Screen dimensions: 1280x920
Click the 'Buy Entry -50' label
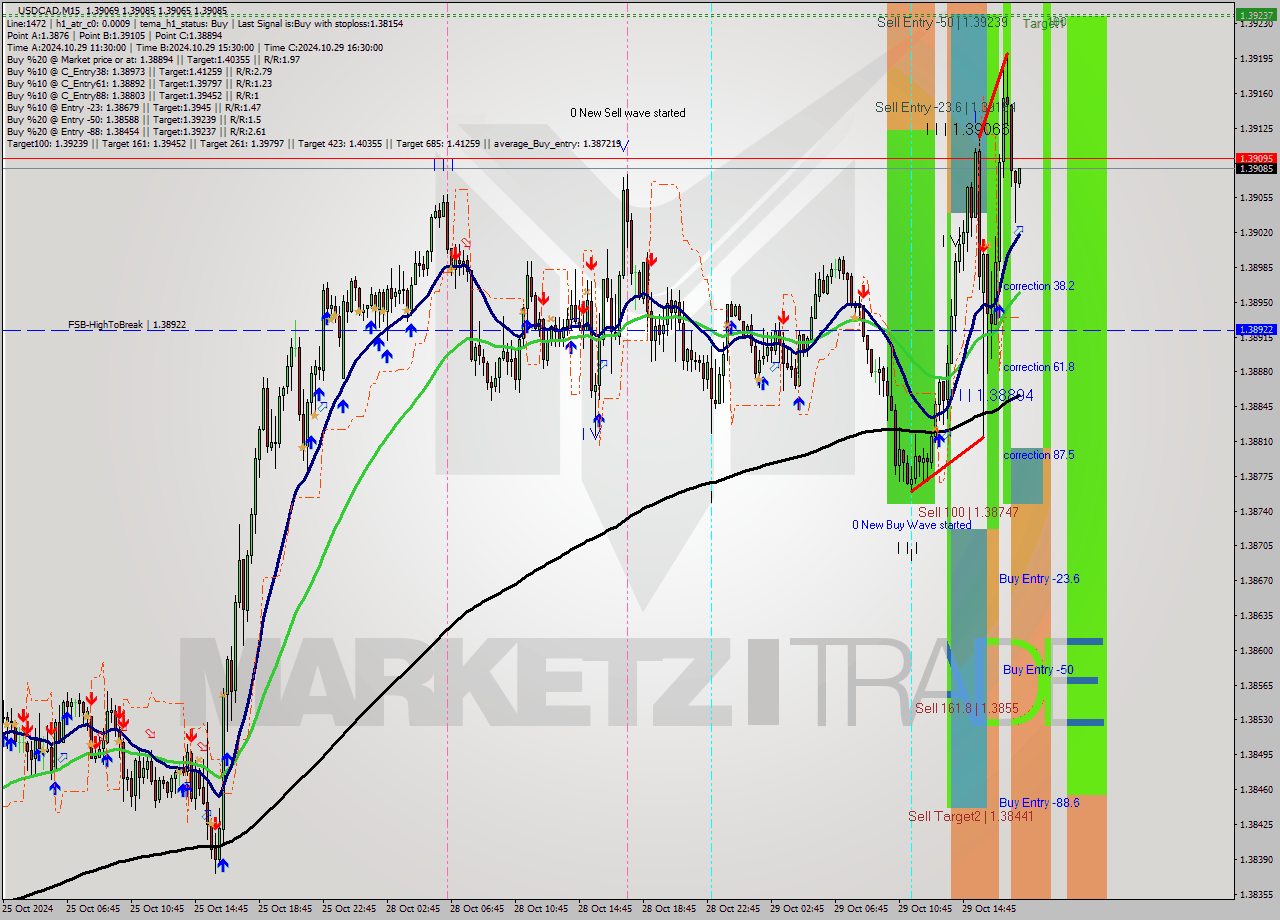point(1038,670)
